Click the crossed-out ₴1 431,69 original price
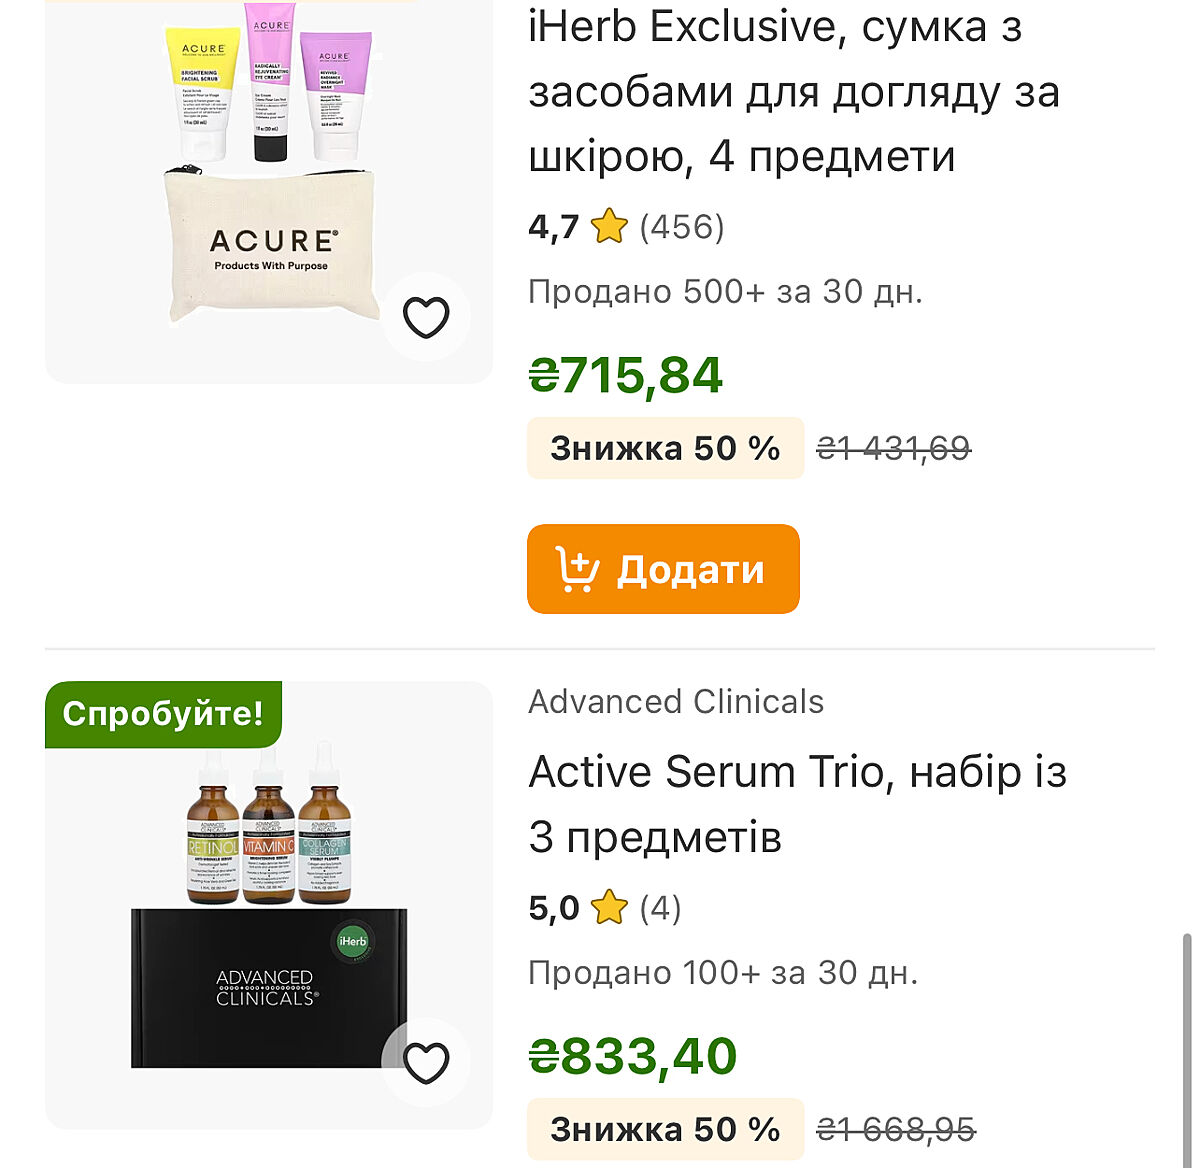 [x=893, y=448]
